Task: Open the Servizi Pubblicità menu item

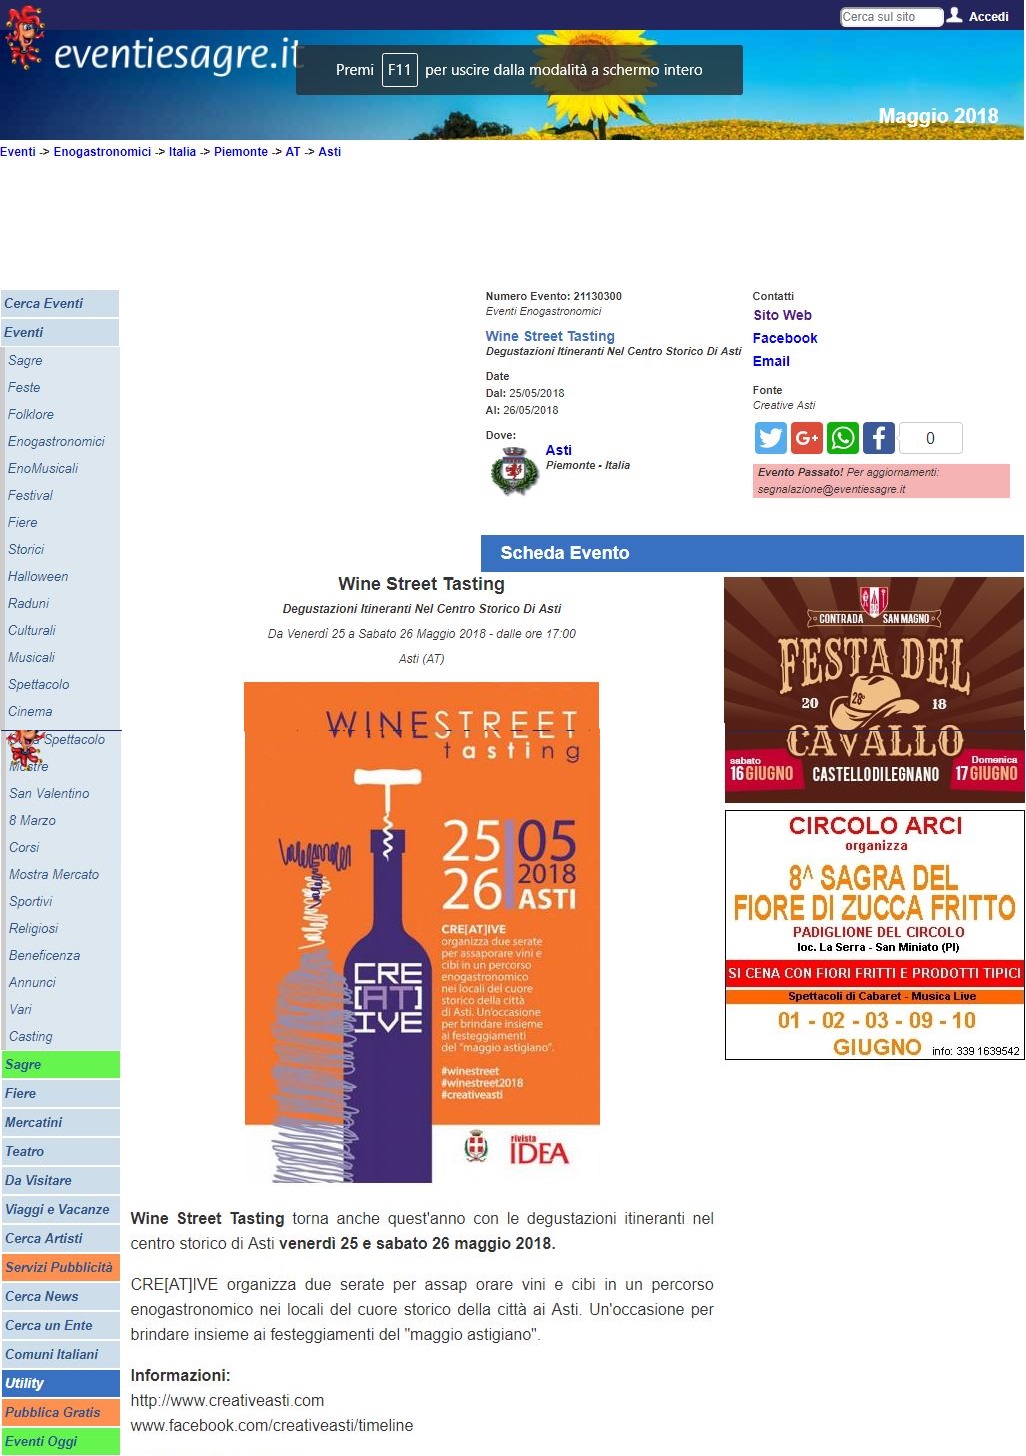Action: tap(60, 1267)
